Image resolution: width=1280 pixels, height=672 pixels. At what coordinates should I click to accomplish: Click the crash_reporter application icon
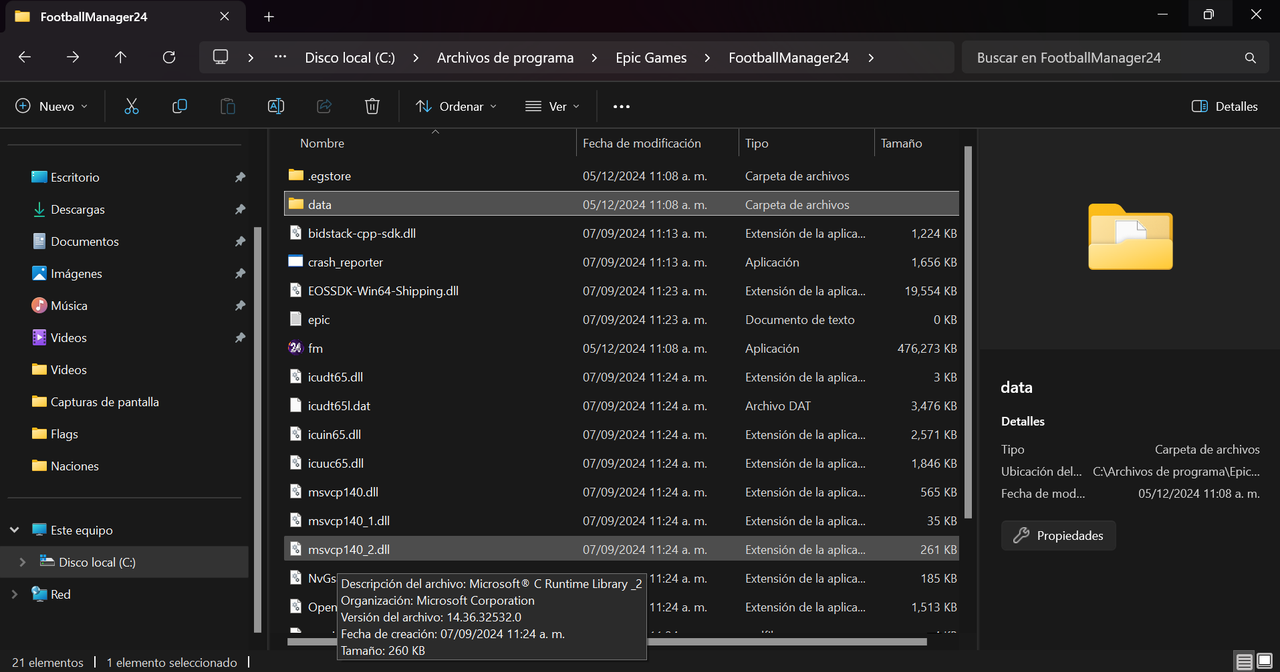click(x=295, y=262)
